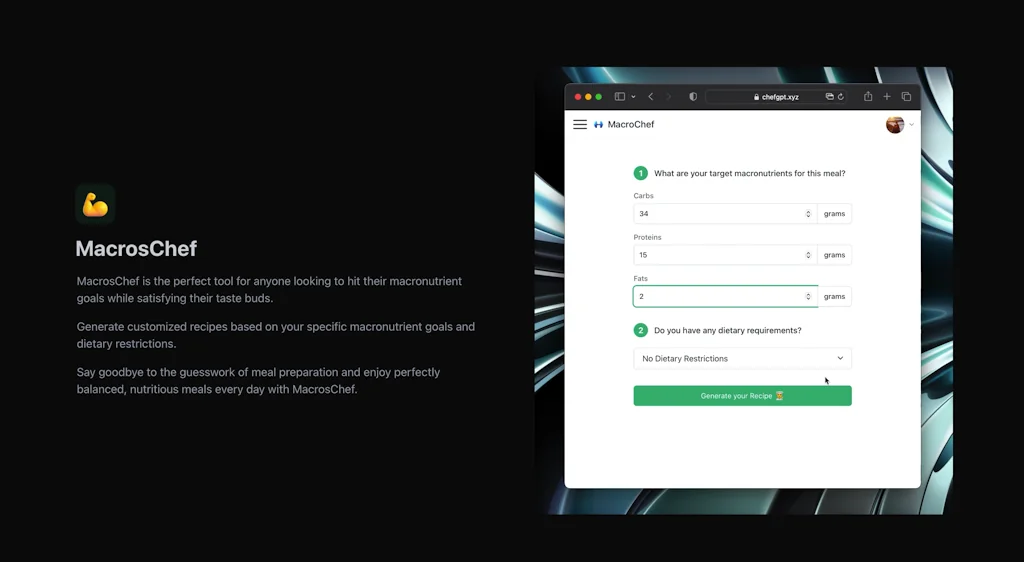
Task: Adjust the Fats value stepper arrows
Action: point(808,296)
